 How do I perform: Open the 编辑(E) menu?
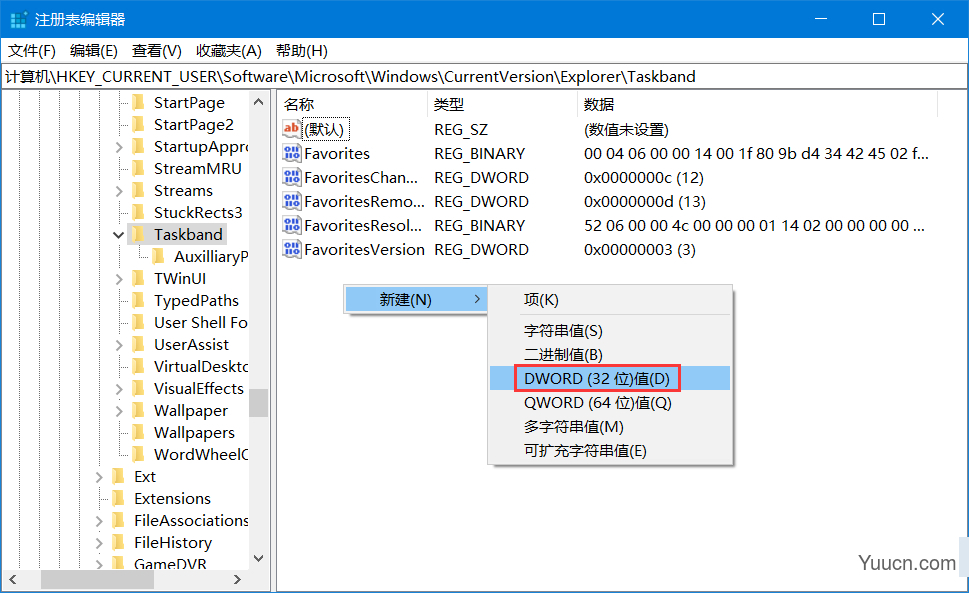tap(93, 51)
